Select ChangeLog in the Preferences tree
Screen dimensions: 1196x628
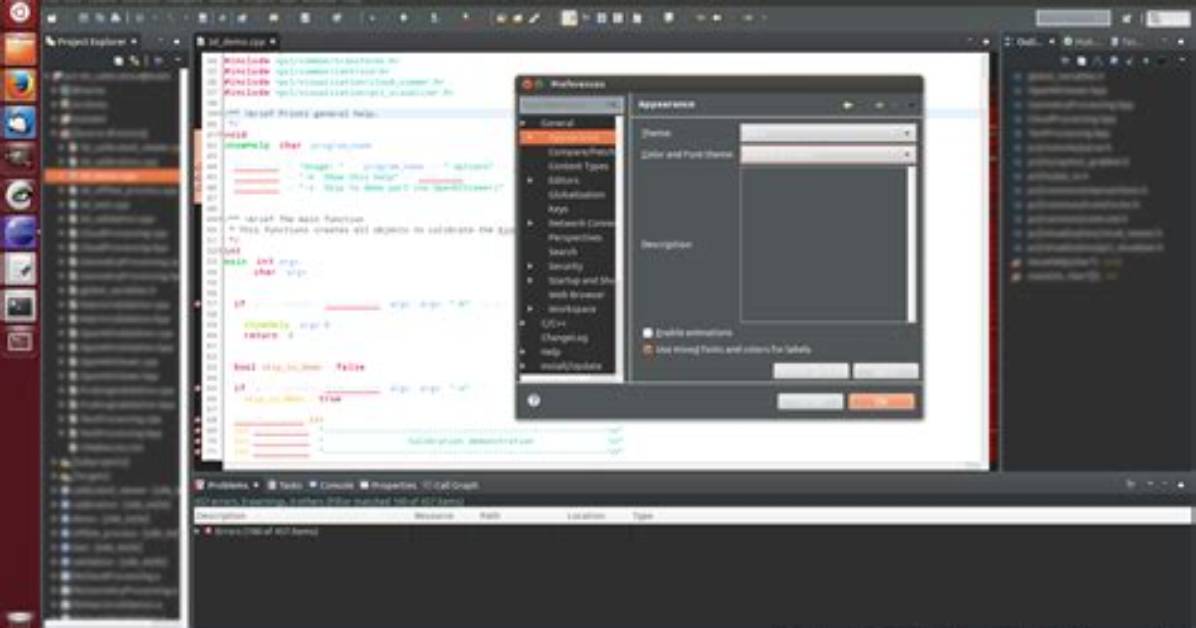coord(564,337)
